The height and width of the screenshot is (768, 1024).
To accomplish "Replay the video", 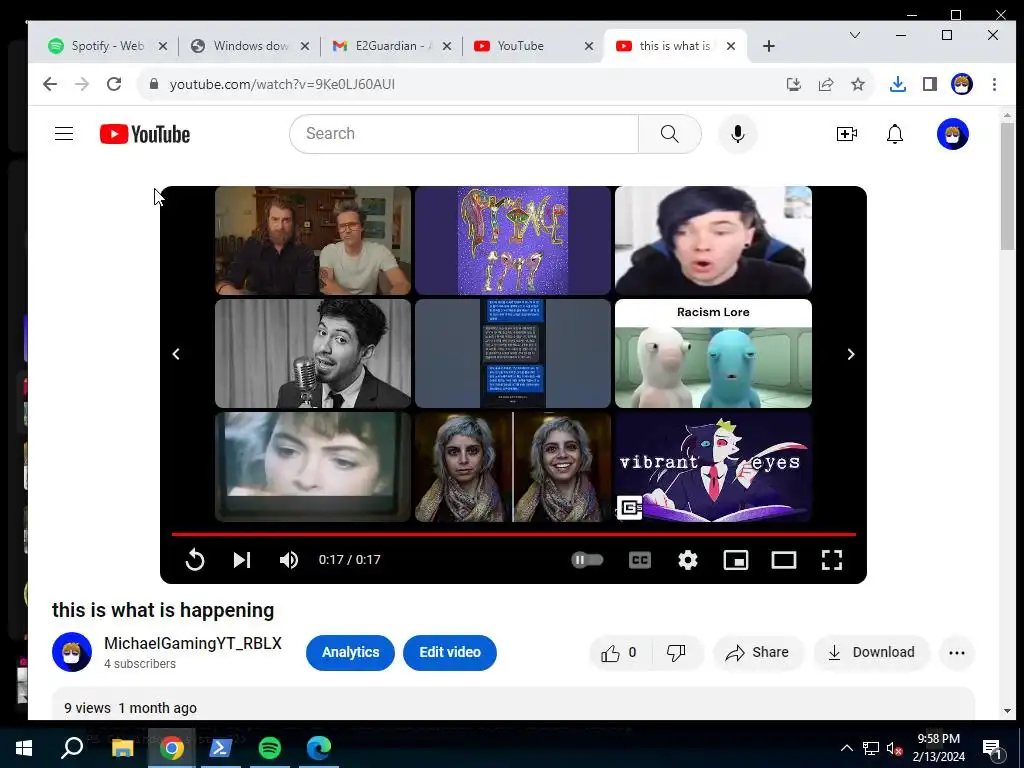I will click(x=195, y=560).
